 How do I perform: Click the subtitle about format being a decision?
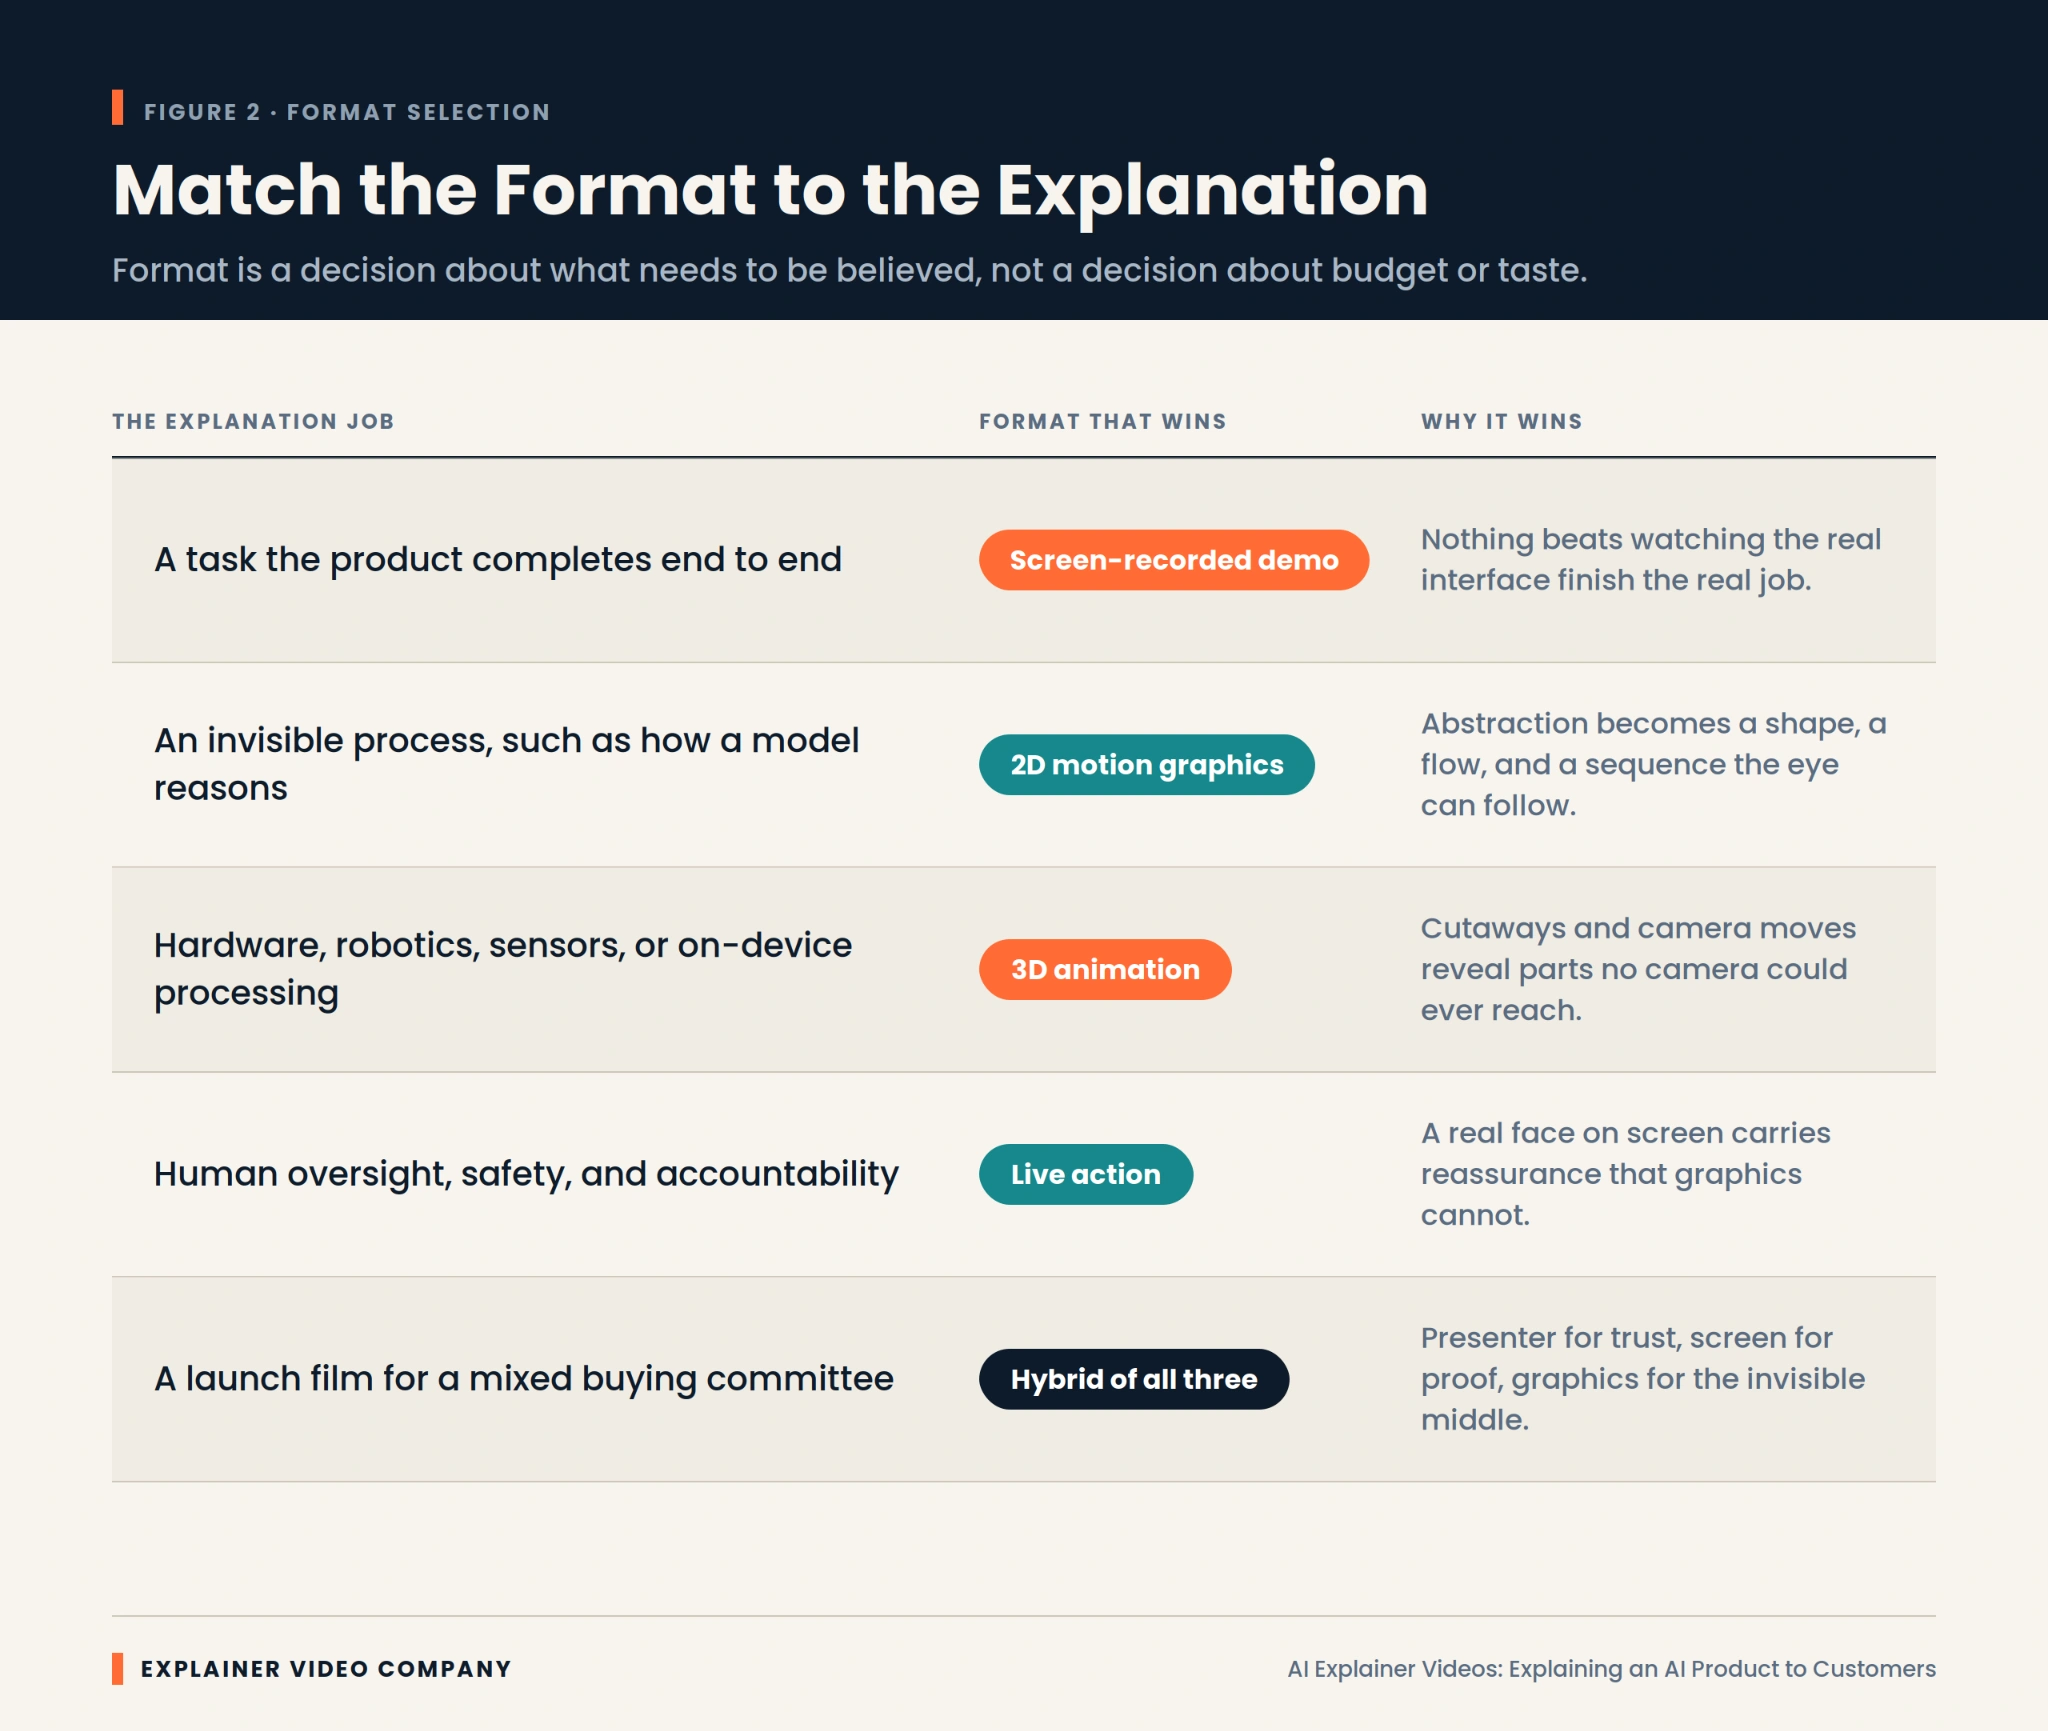pos(849,270)
